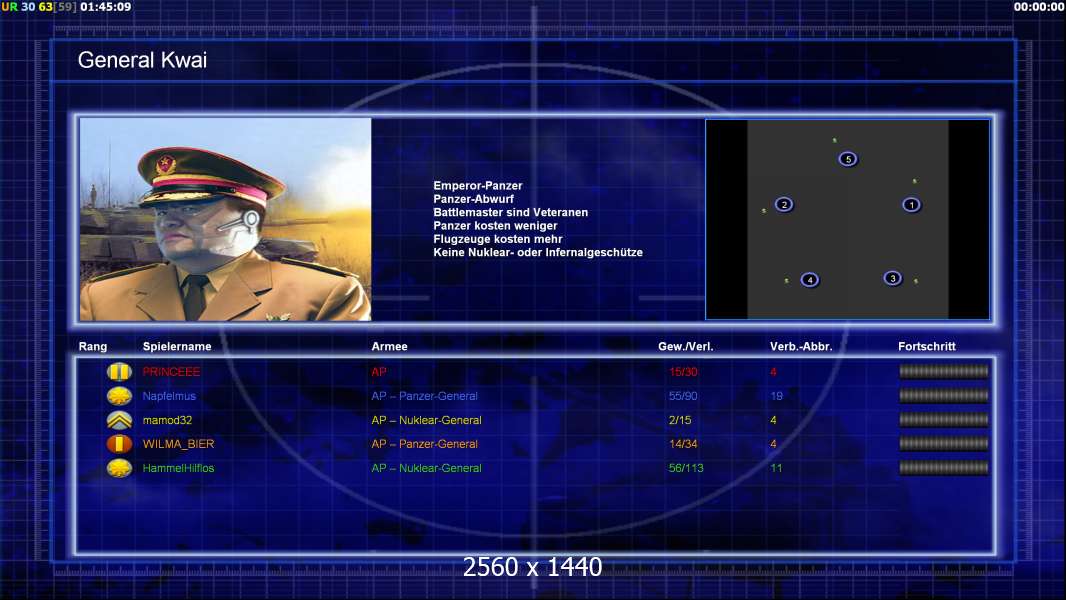Click mamod32's army AP – Nuklear-General

click(426, 420)
